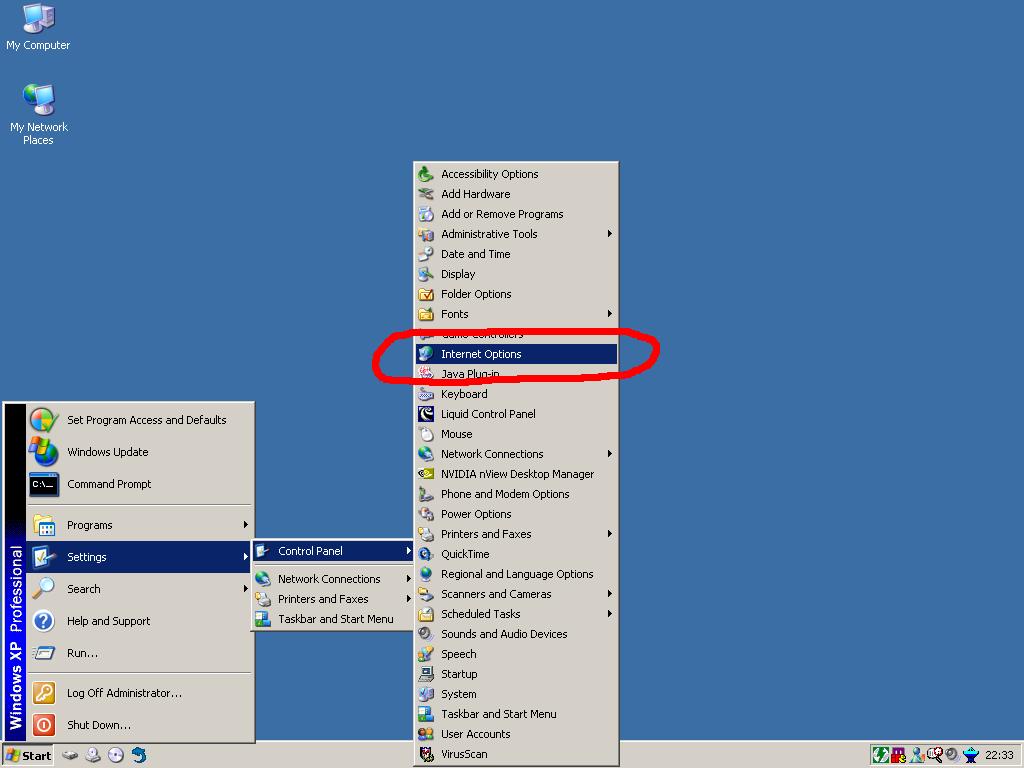Click the magnifier tray icon with red badge
This screenshot has width=1024, height=768.
pyautogui.click(x=935, y=756)
